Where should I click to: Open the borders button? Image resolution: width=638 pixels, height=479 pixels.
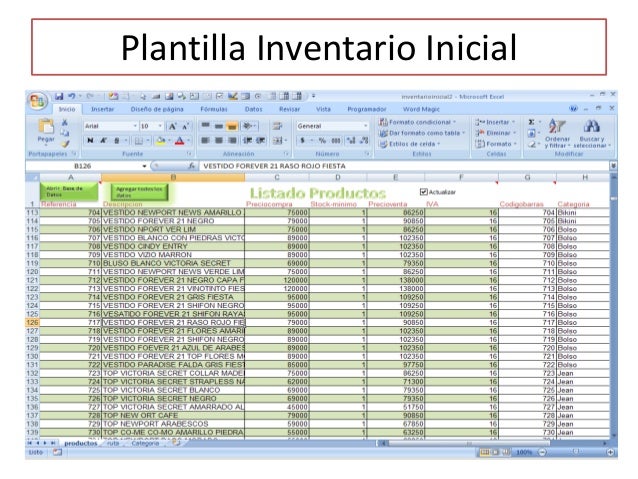point(139,141)
